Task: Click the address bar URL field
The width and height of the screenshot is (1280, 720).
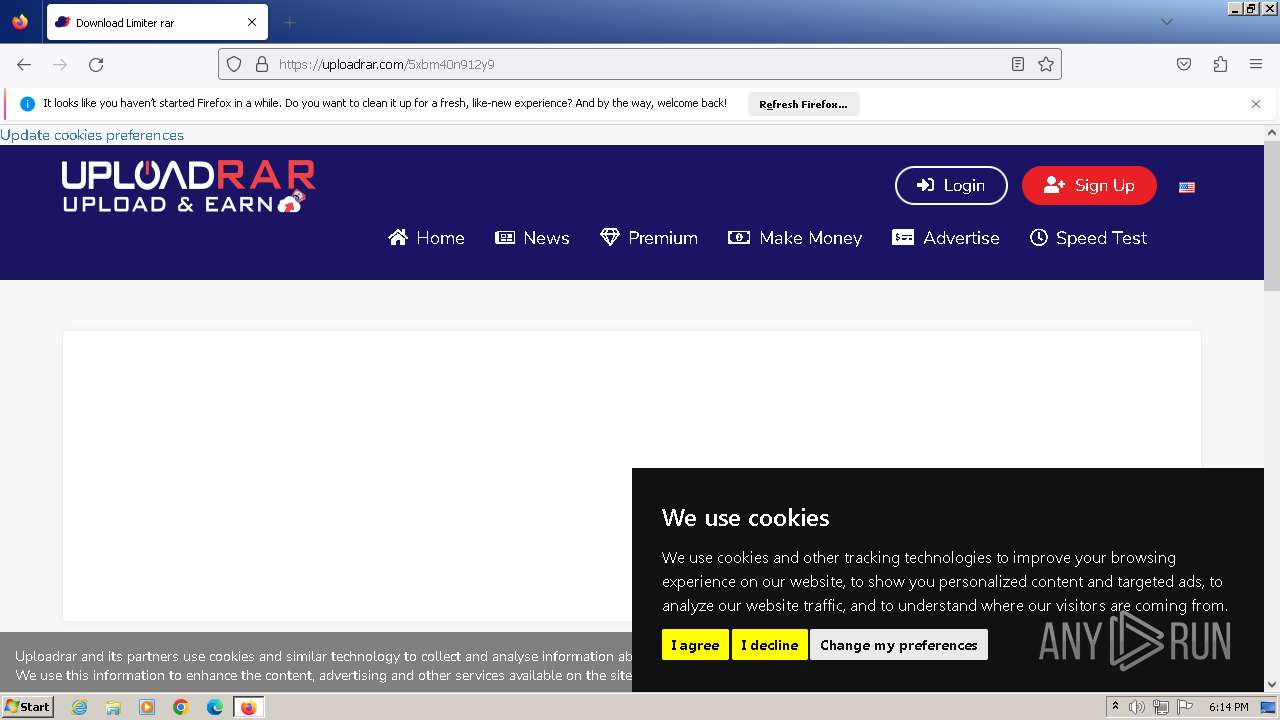Action: tap(640, 64)
